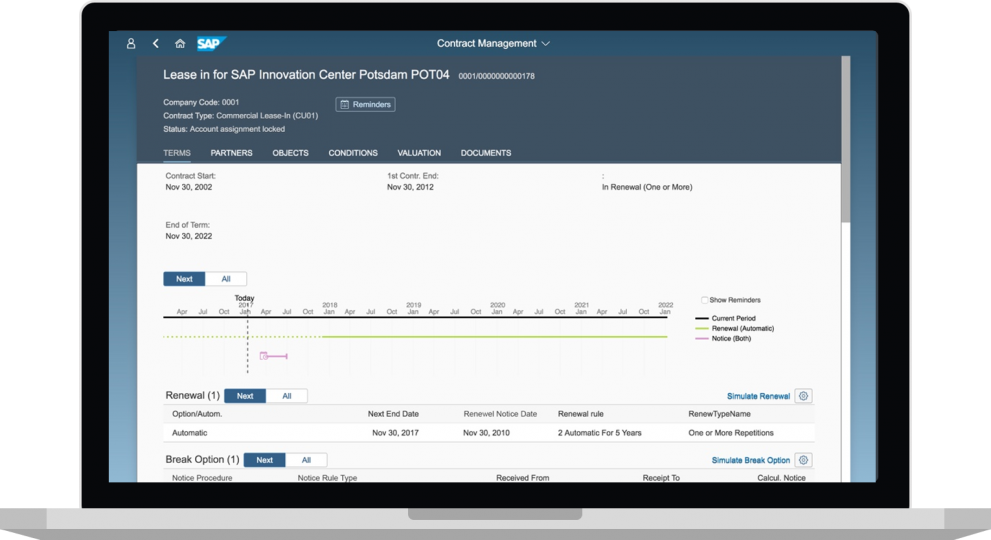Click the contract number 0001/0000000000178
This screenshot has height=540, width=991.
pos(496,76)
